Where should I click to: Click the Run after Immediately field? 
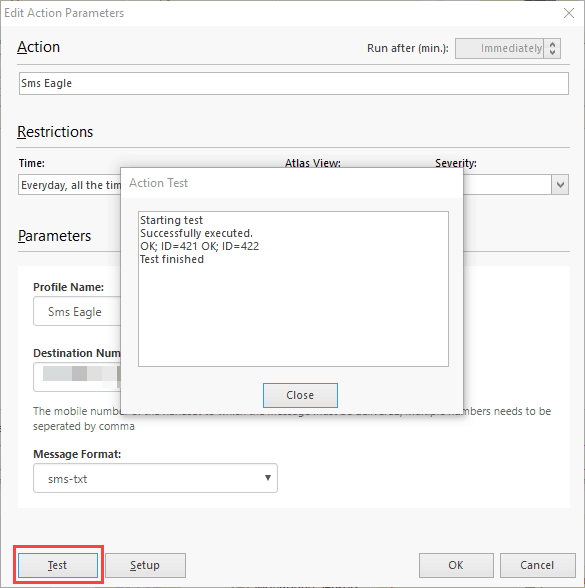[500, 48]
